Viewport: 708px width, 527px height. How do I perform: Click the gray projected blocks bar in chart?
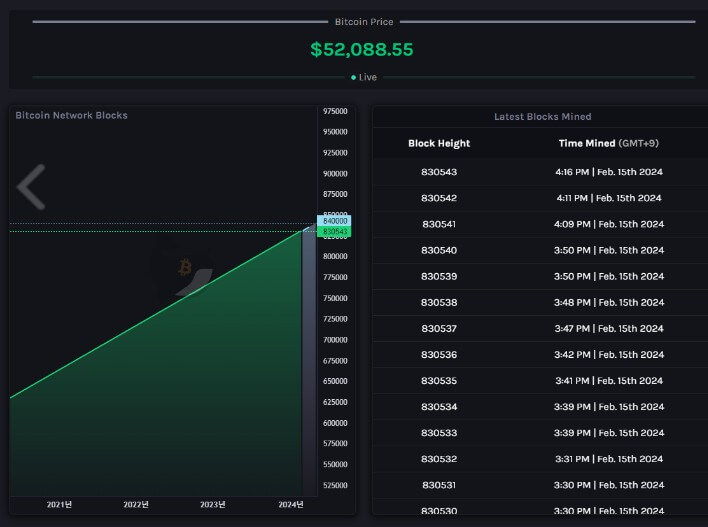[x=309, y=361]
